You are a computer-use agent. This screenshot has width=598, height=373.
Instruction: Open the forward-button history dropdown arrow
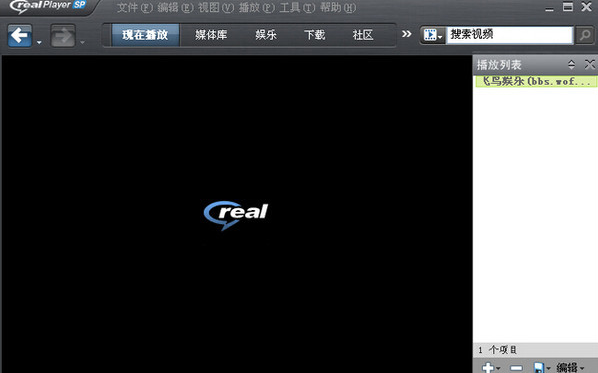(82, 42)
